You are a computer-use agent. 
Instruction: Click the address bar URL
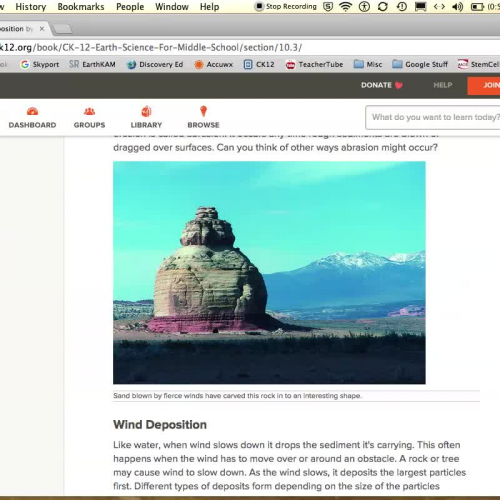coord(151,47)
